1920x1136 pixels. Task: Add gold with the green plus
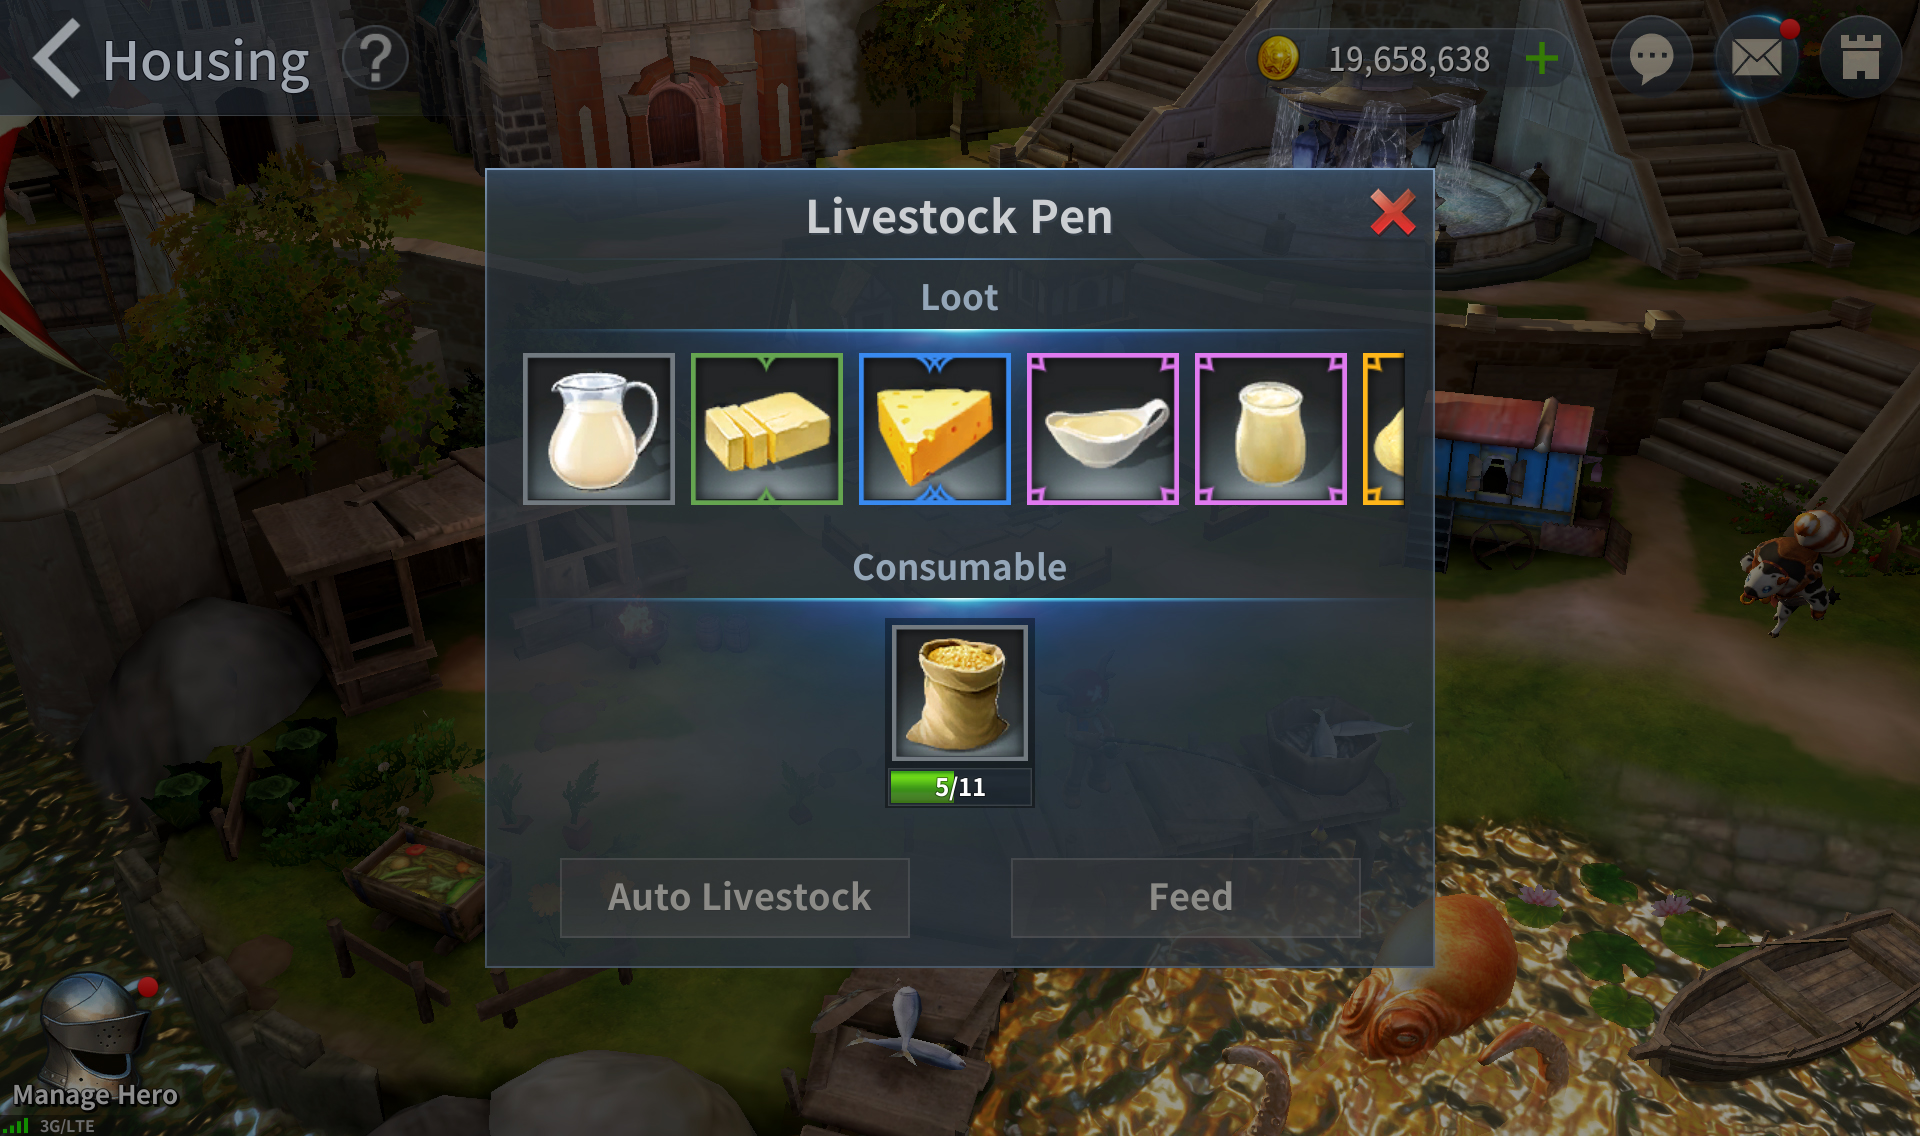(1541, 59)
